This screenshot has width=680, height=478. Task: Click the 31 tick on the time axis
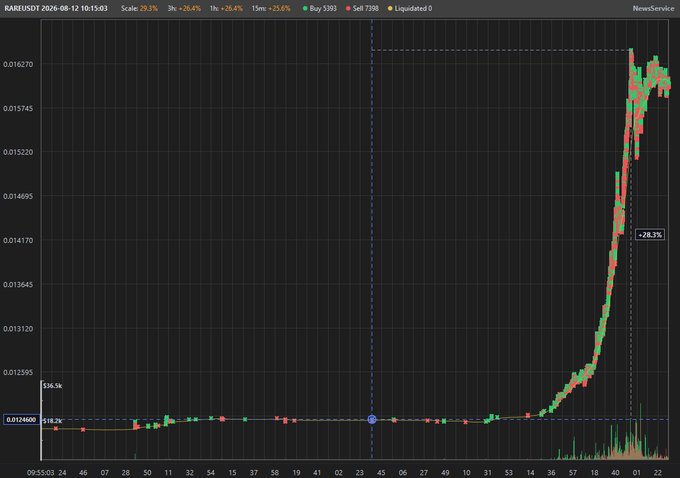pyautogui.click(x=487, y=472)
